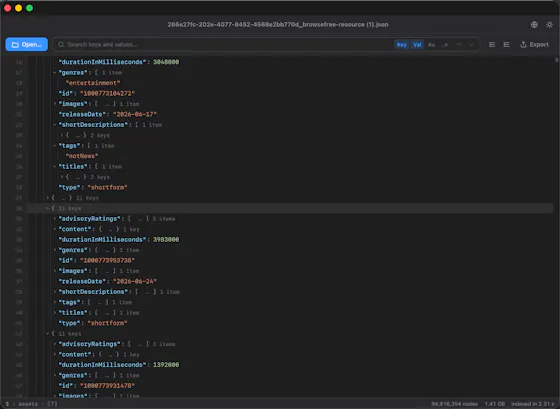Image resolution: width=560 pixels, height=409 pixels.
Task: Open a file with the Open button
Action: 27,45
